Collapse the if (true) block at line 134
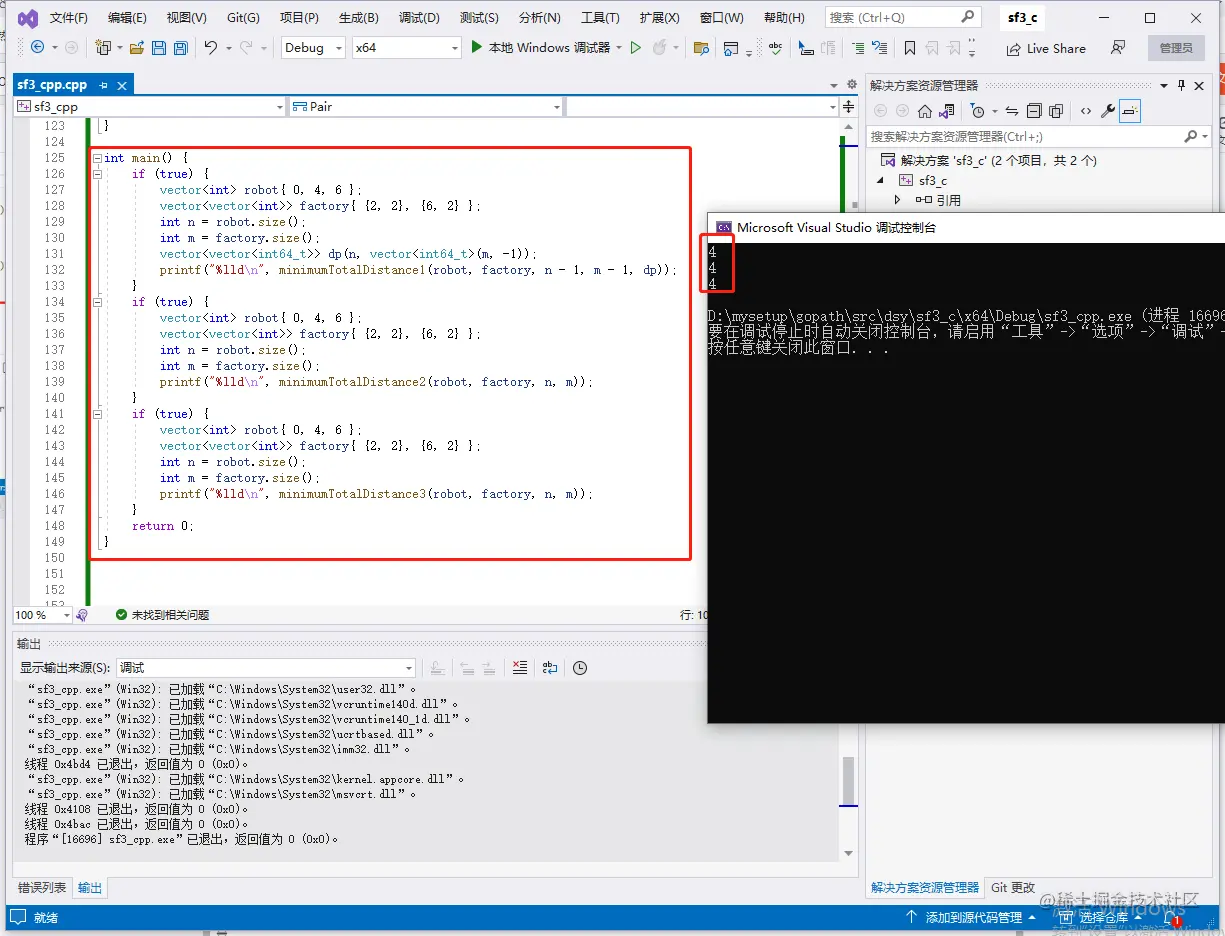Screen dimensions: 1225x936 point(96,302)
